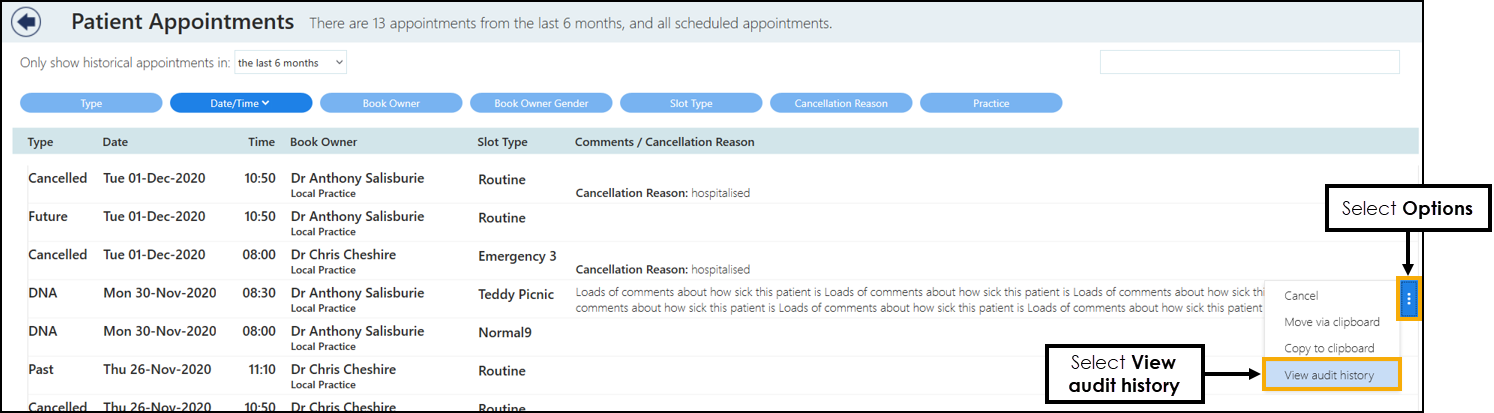1494x413 pixels.
Task: Click the search input field
Action: [1249, 62]
